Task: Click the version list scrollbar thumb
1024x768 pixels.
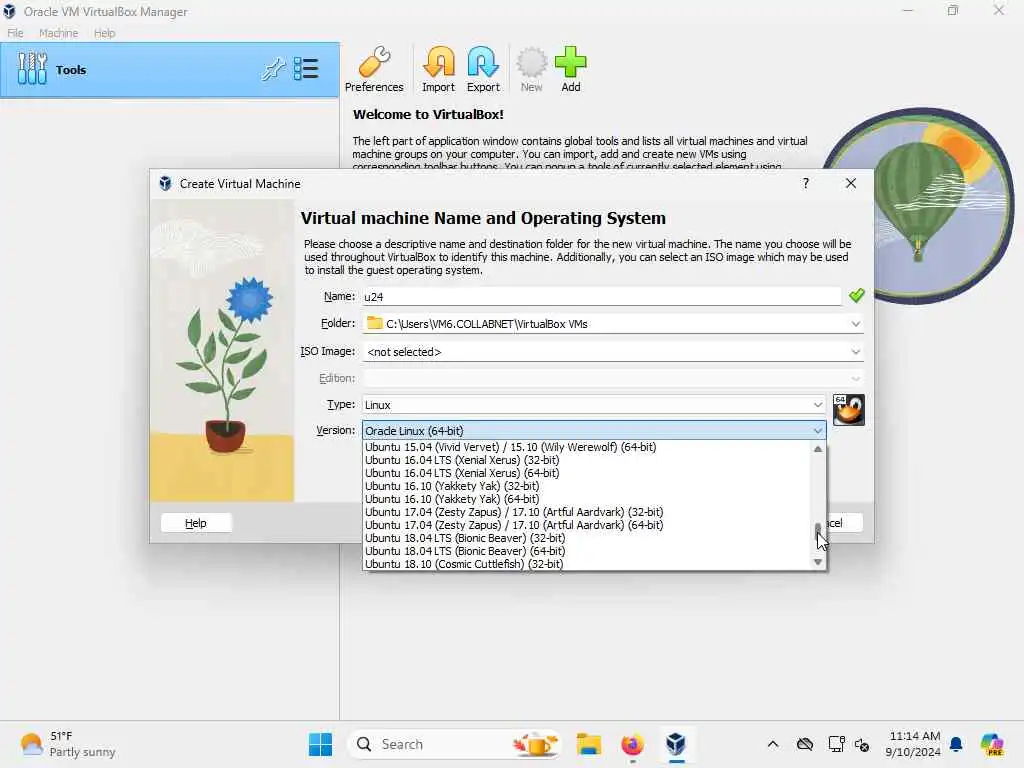Action: [x=818, y=534]
